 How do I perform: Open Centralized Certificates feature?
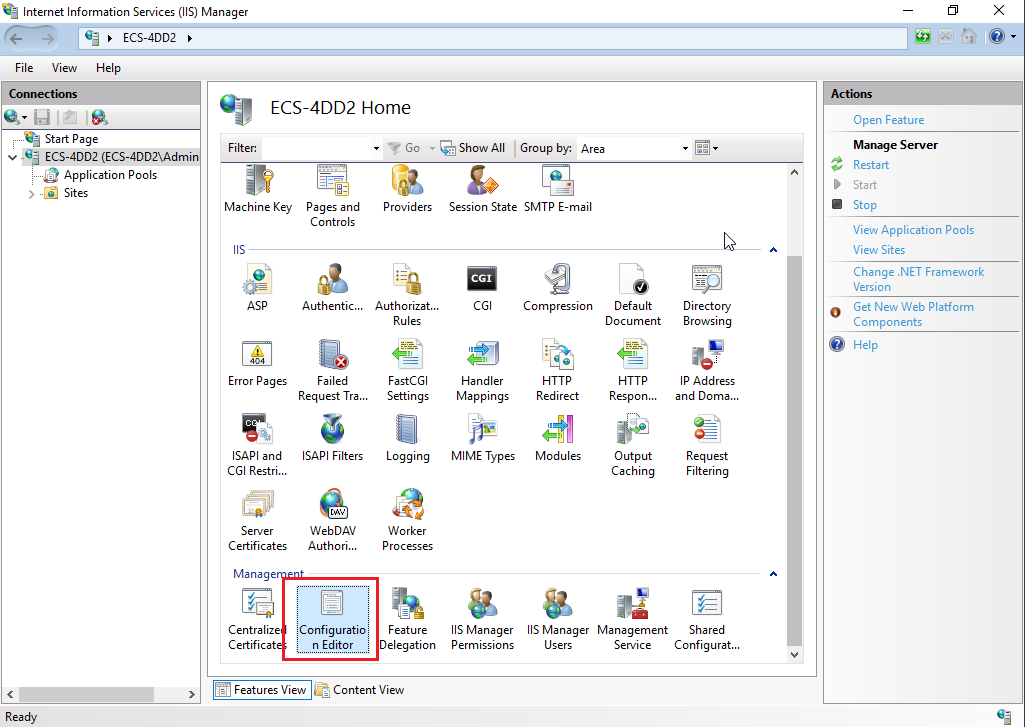pos(257,619)
